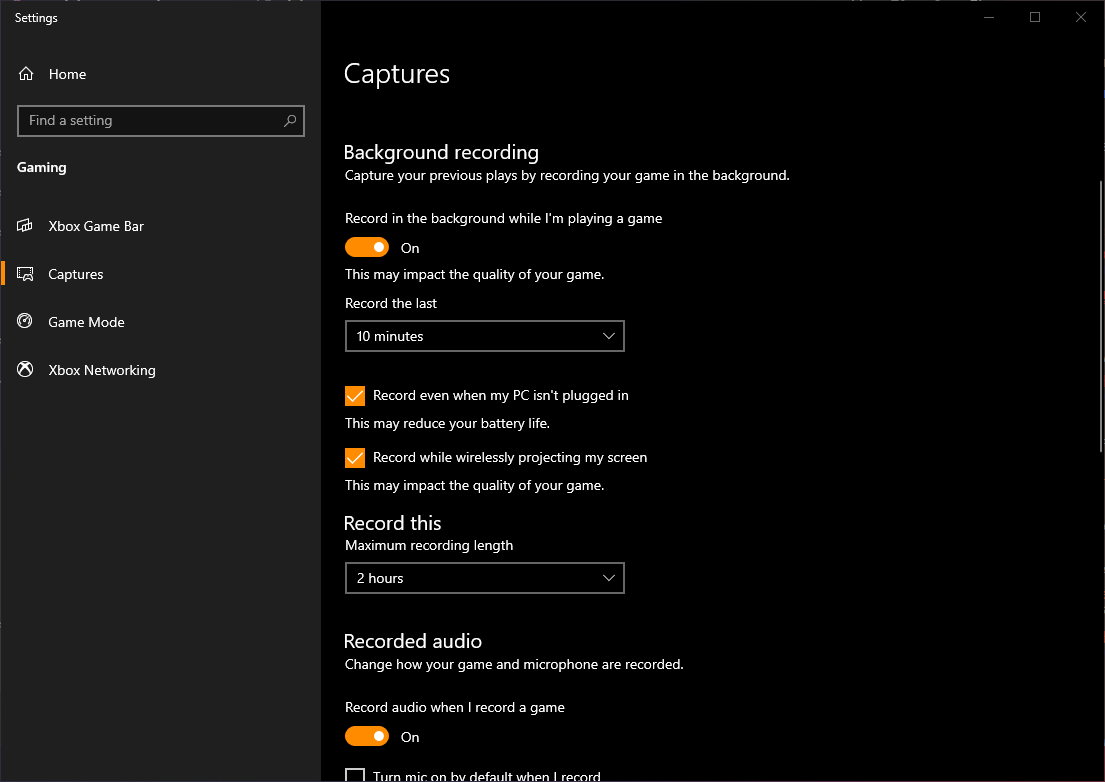Turn off background recording toggle
This screenshot has width=1105, height=782.
click(x=366, y=247)
